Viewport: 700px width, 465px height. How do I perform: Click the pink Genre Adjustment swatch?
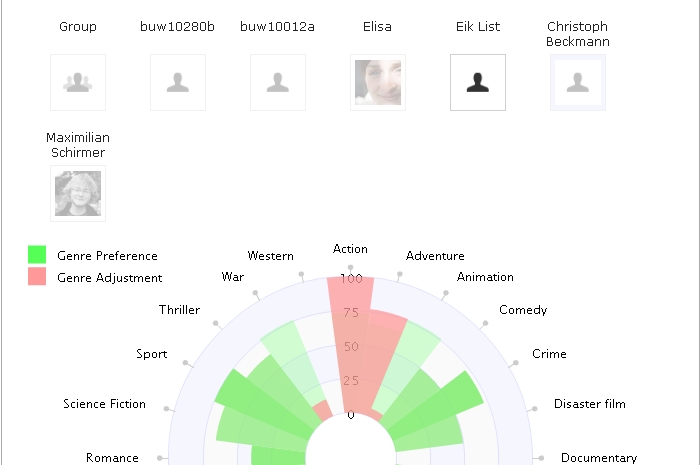37,276
